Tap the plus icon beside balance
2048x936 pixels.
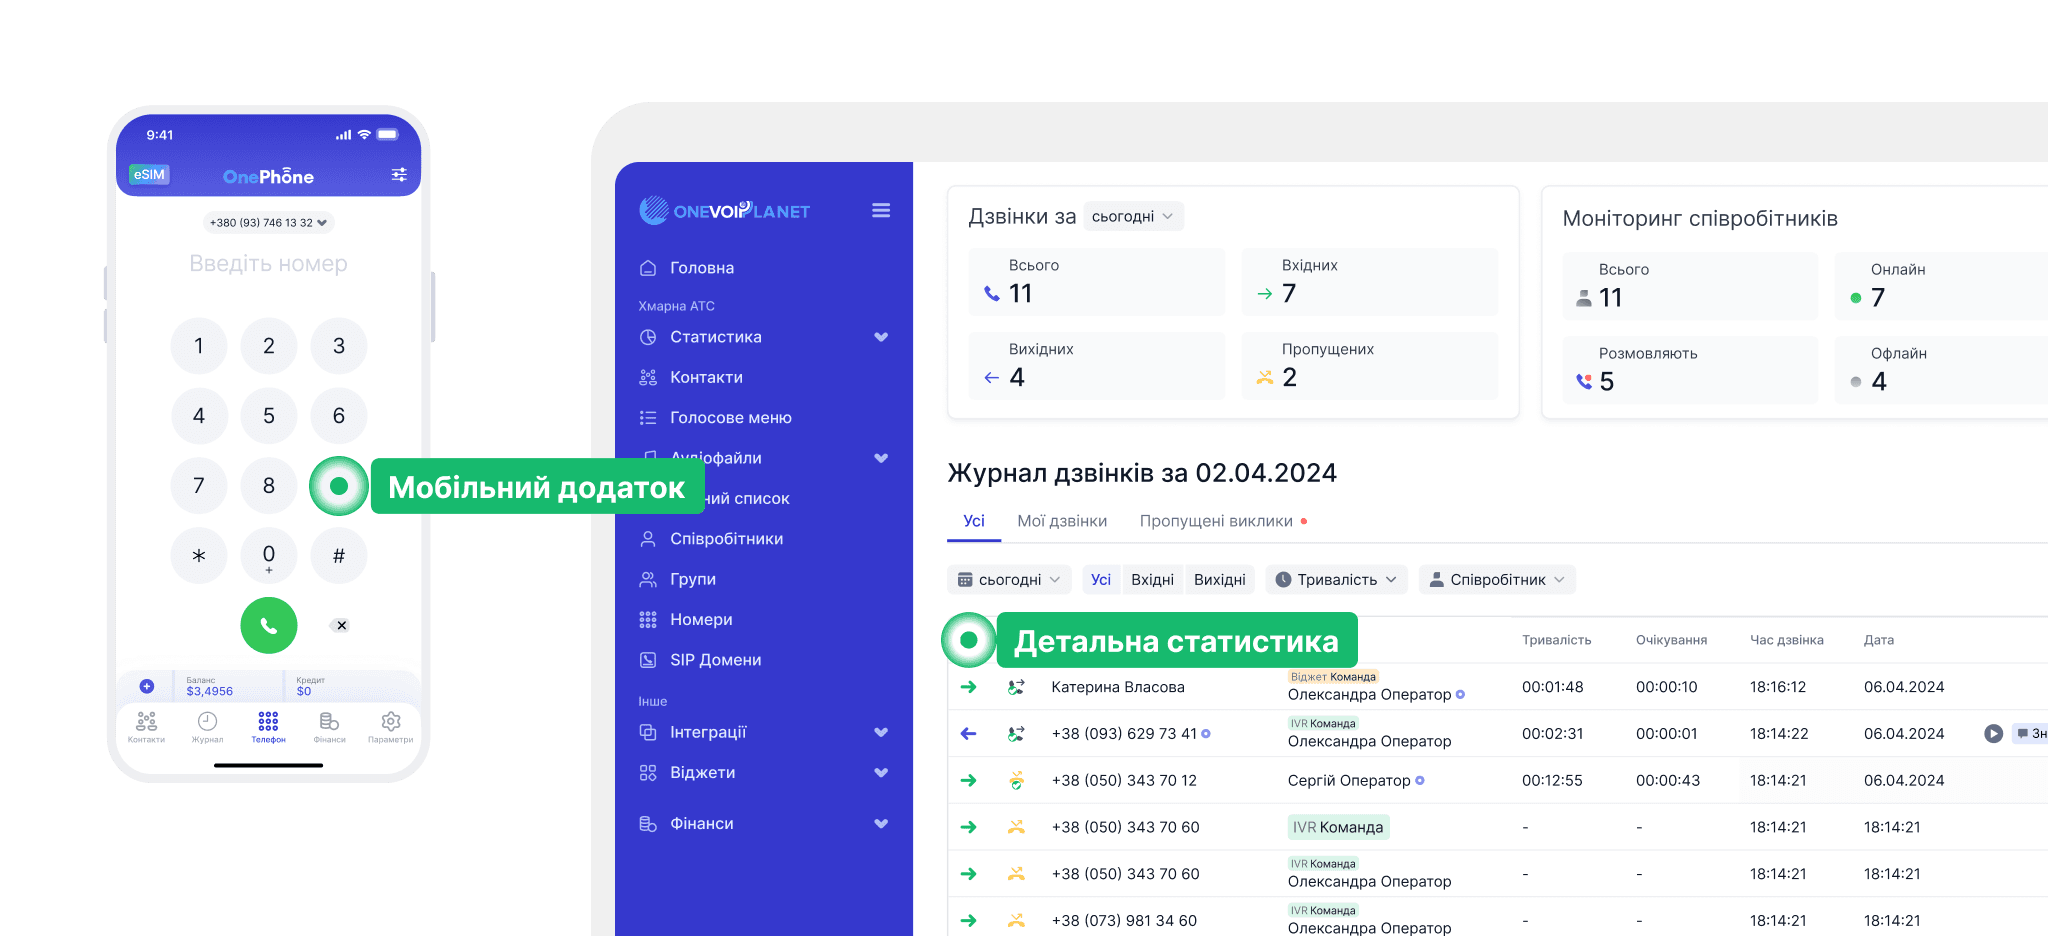(147, 686)
